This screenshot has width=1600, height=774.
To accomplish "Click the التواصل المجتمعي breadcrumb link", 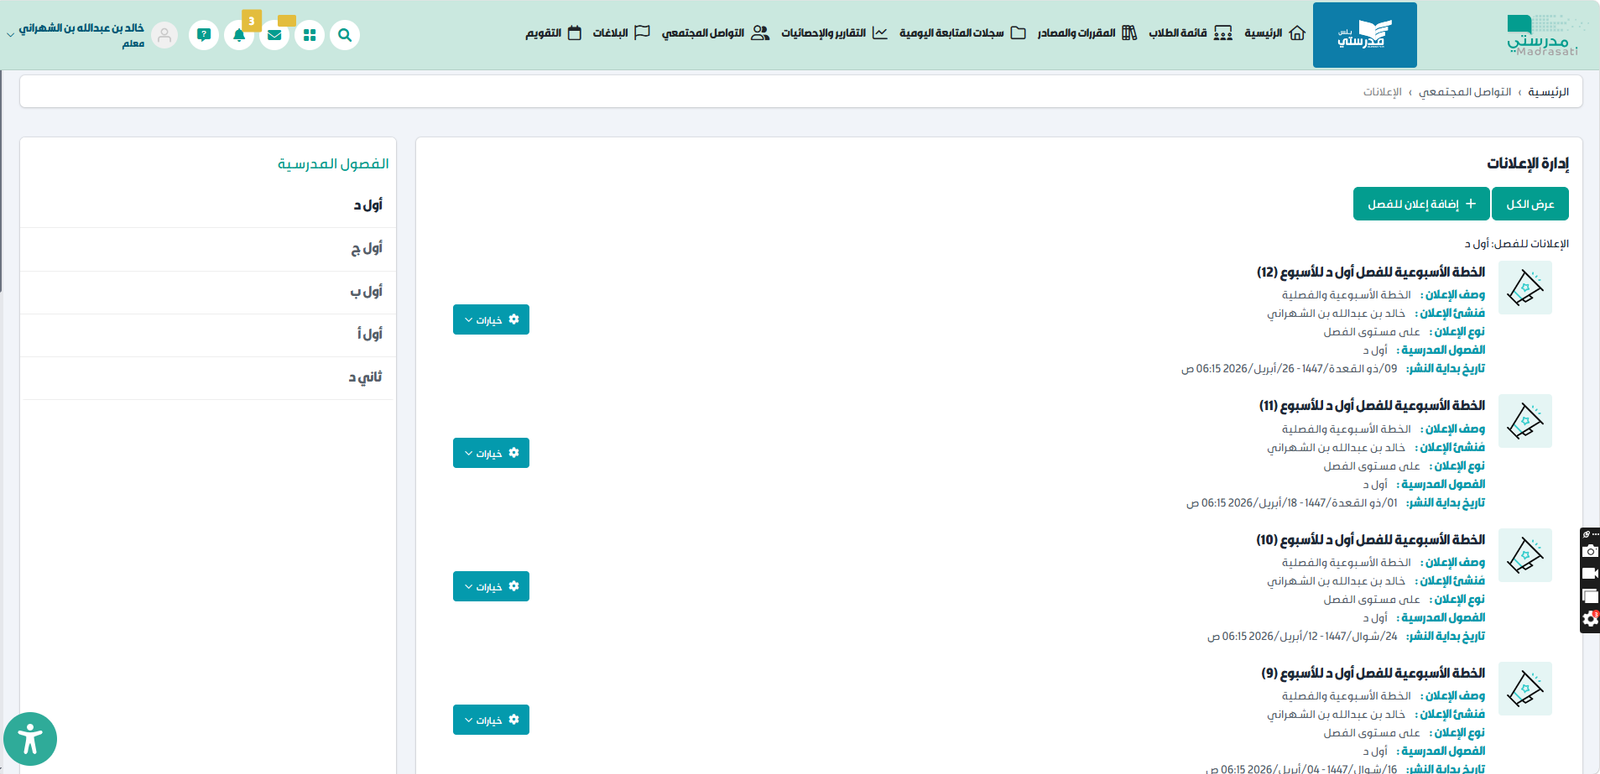I will pyautogui.click(x=1465, y=92).
